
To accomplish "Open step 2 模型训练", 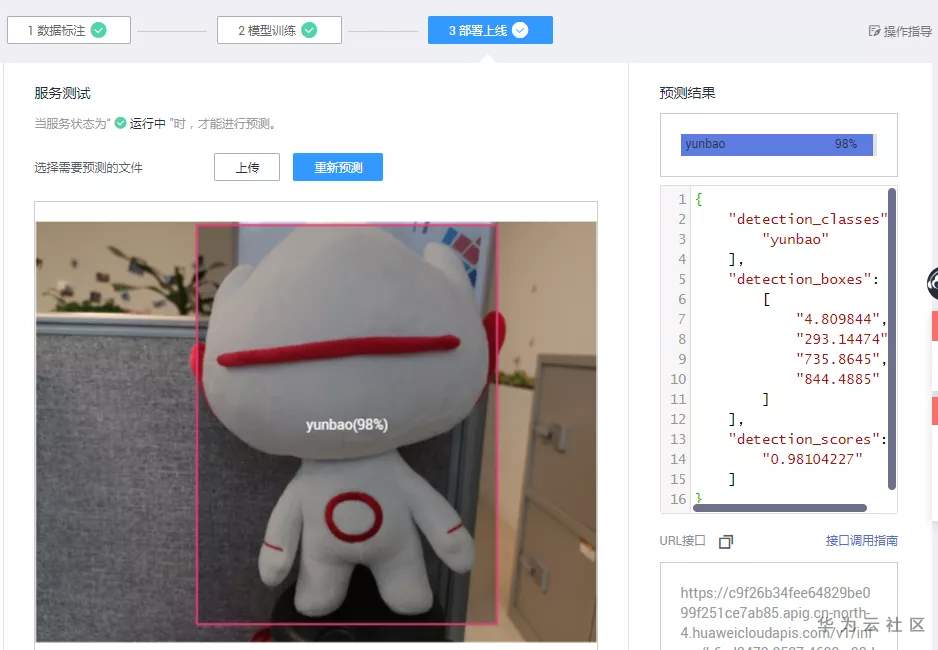I will click(279, 30).
